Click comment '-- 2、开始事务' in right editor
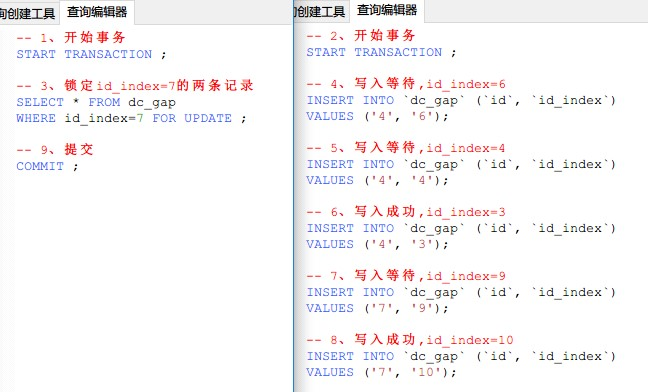 tap(360, 36)
